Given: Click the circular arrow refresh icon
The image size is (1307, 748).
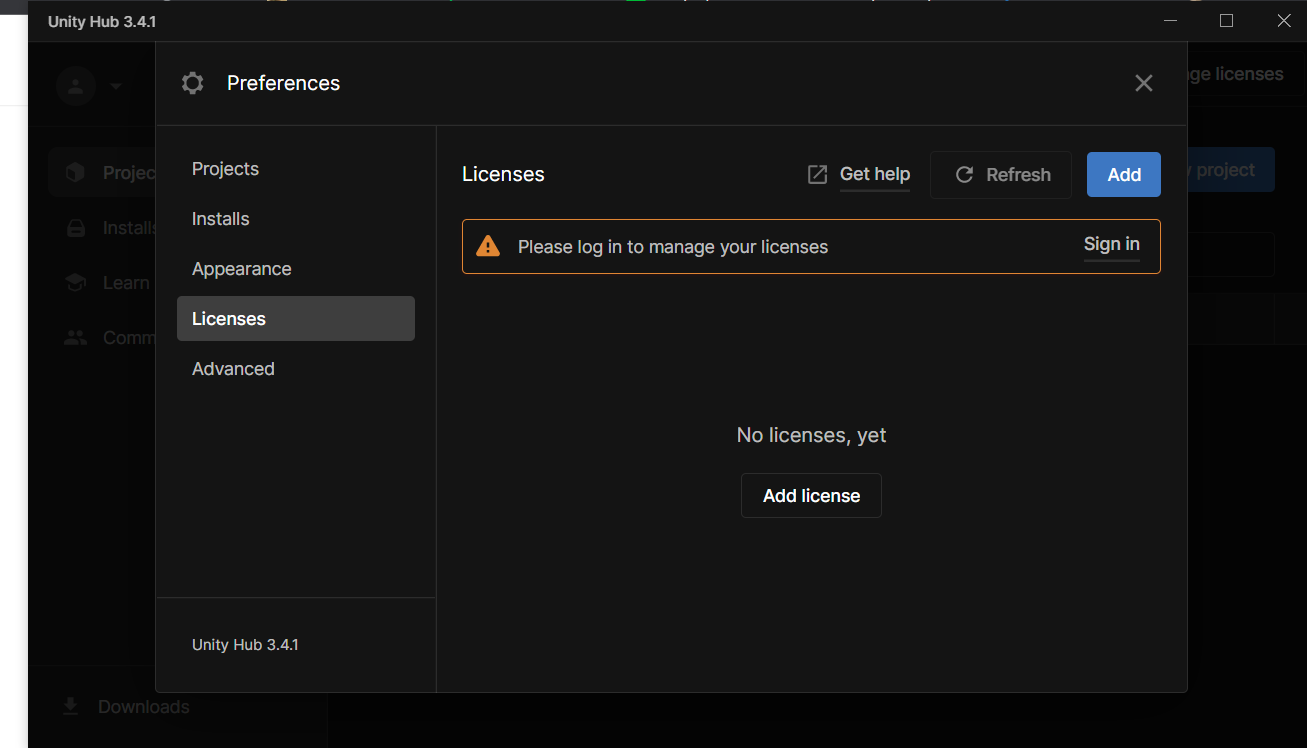Looking at the screenshot, I should click(x=964, y=175).
